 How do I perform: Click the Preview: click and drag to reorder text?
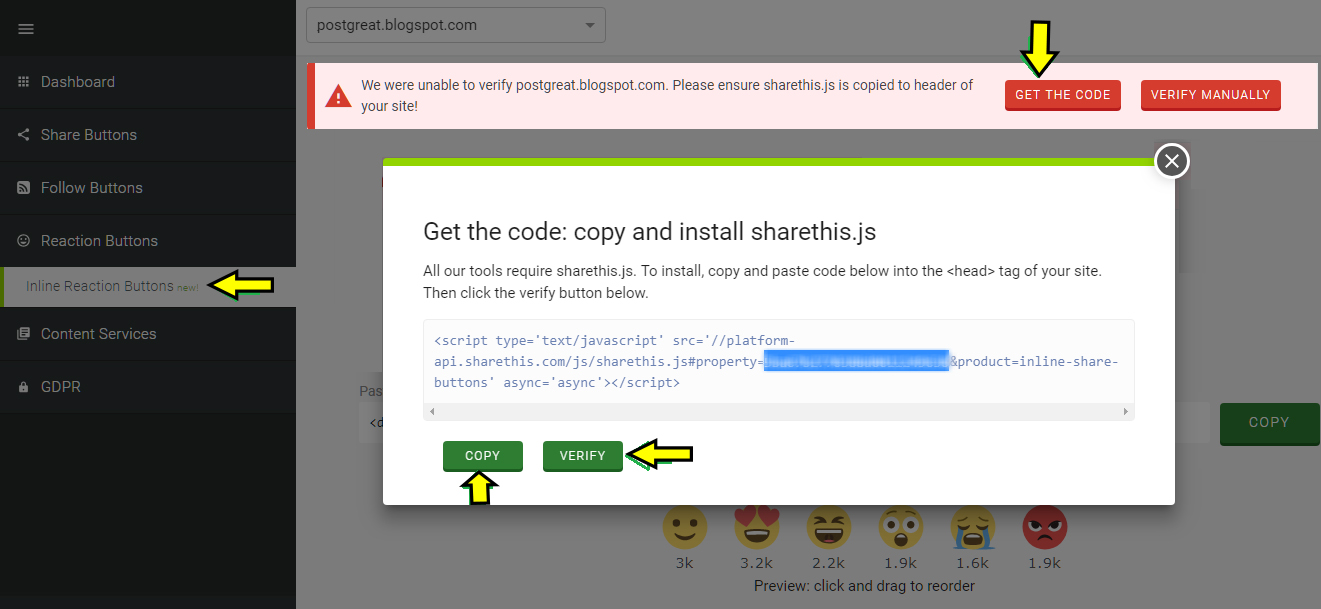coord(864,586)
